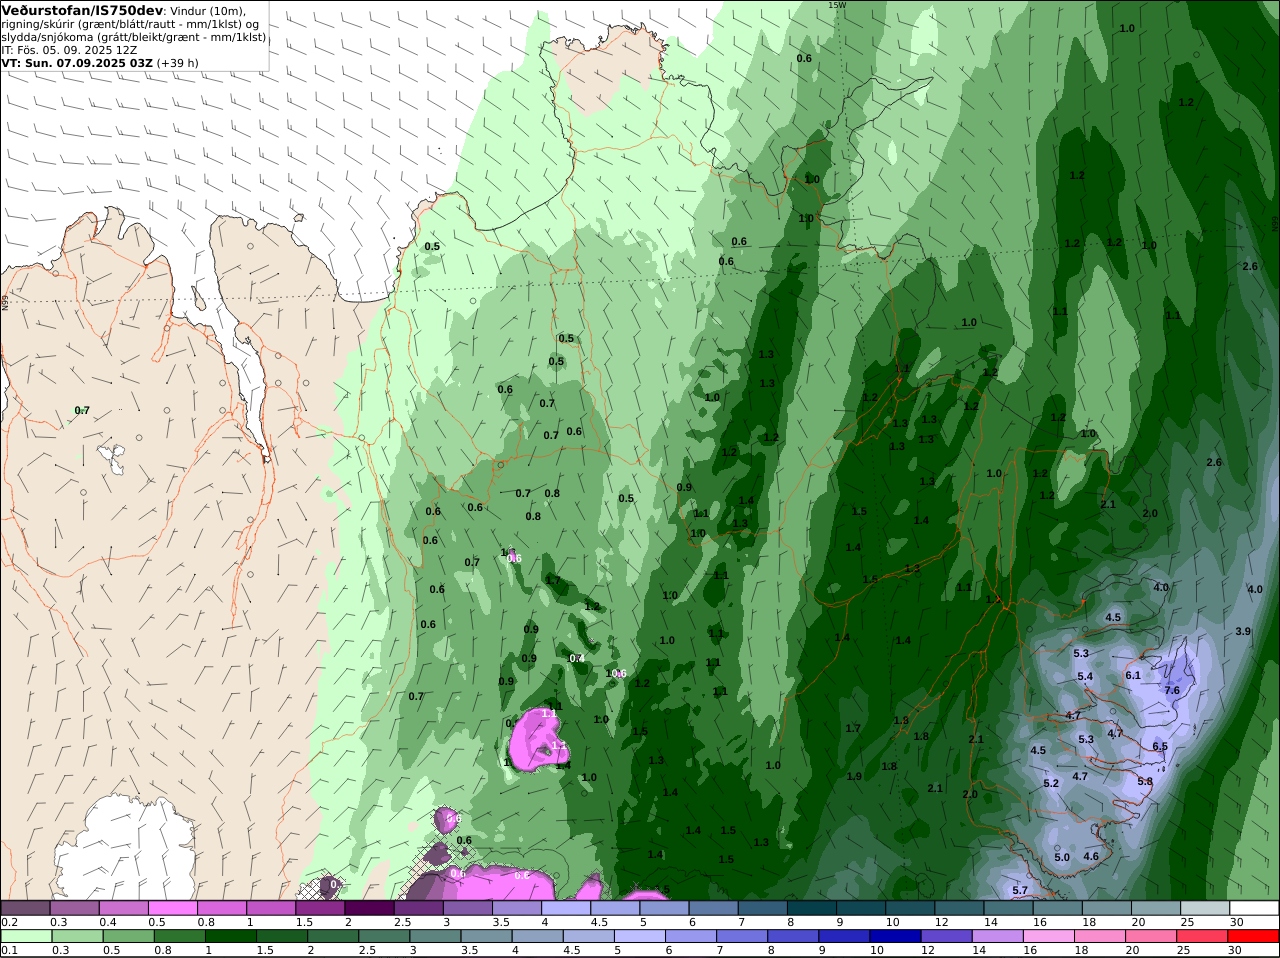Click the dark blue 10 rain swatch
The width and height of the screenshot is (1280, 958).
894,936
